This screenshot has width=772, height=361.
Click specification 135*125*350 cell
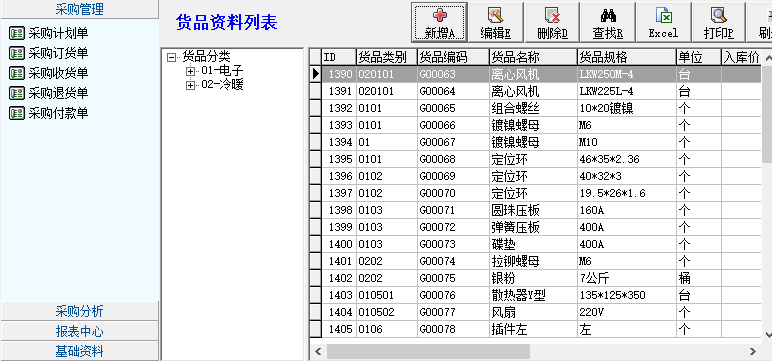(627, 295)
